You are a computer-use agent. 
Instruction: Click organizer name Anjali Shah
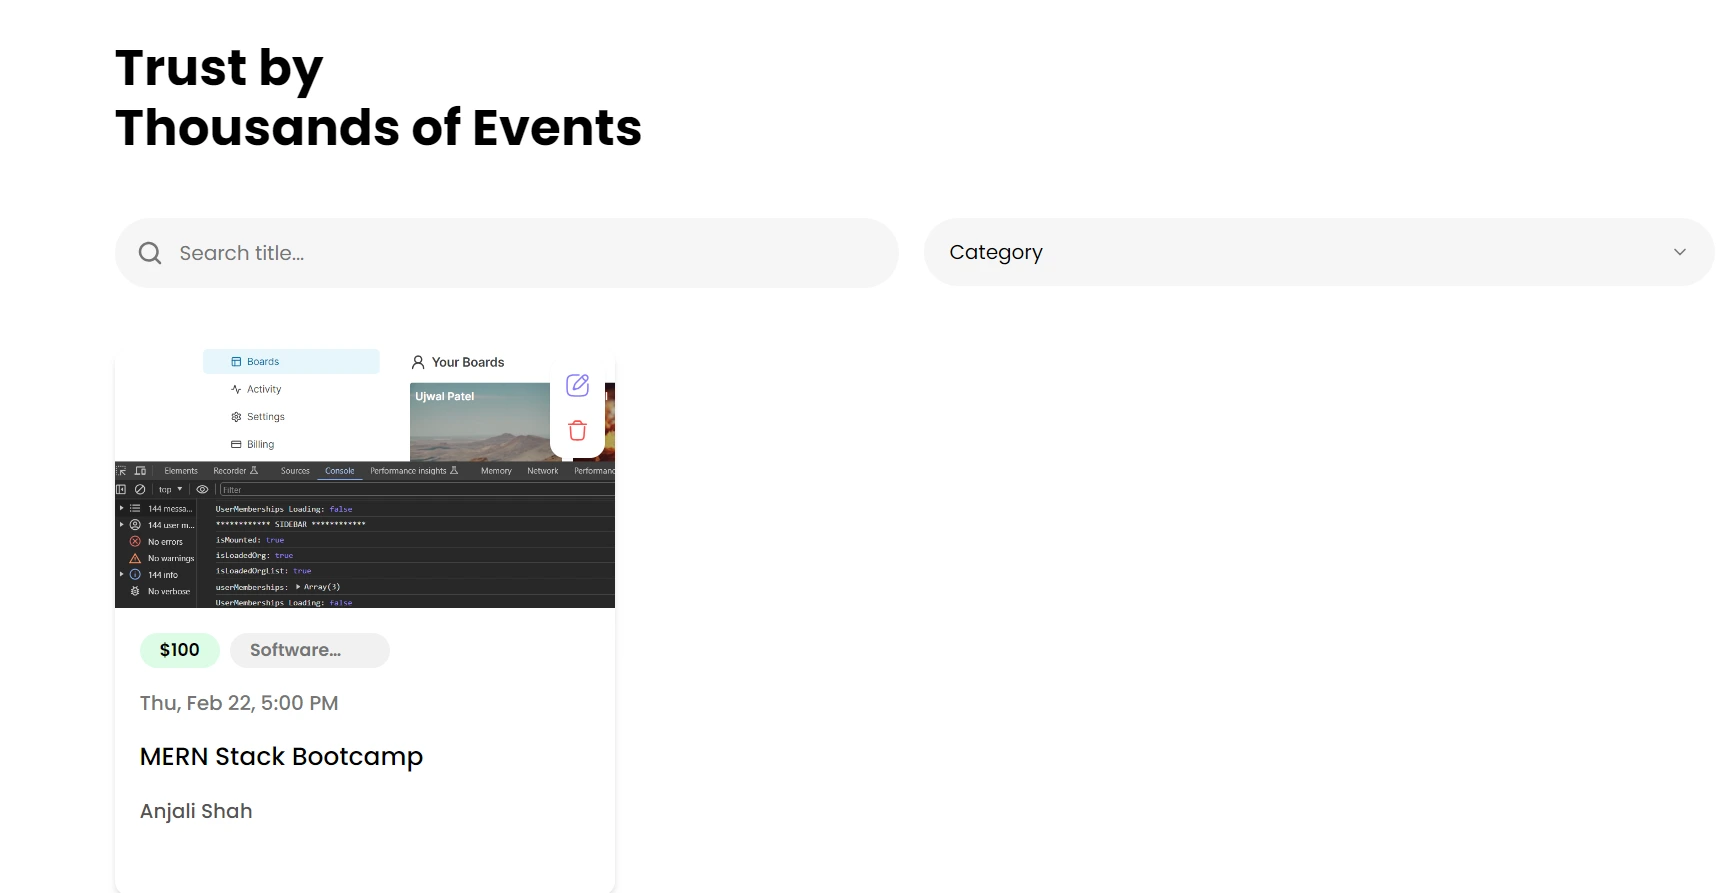click(x=196, y=811)
